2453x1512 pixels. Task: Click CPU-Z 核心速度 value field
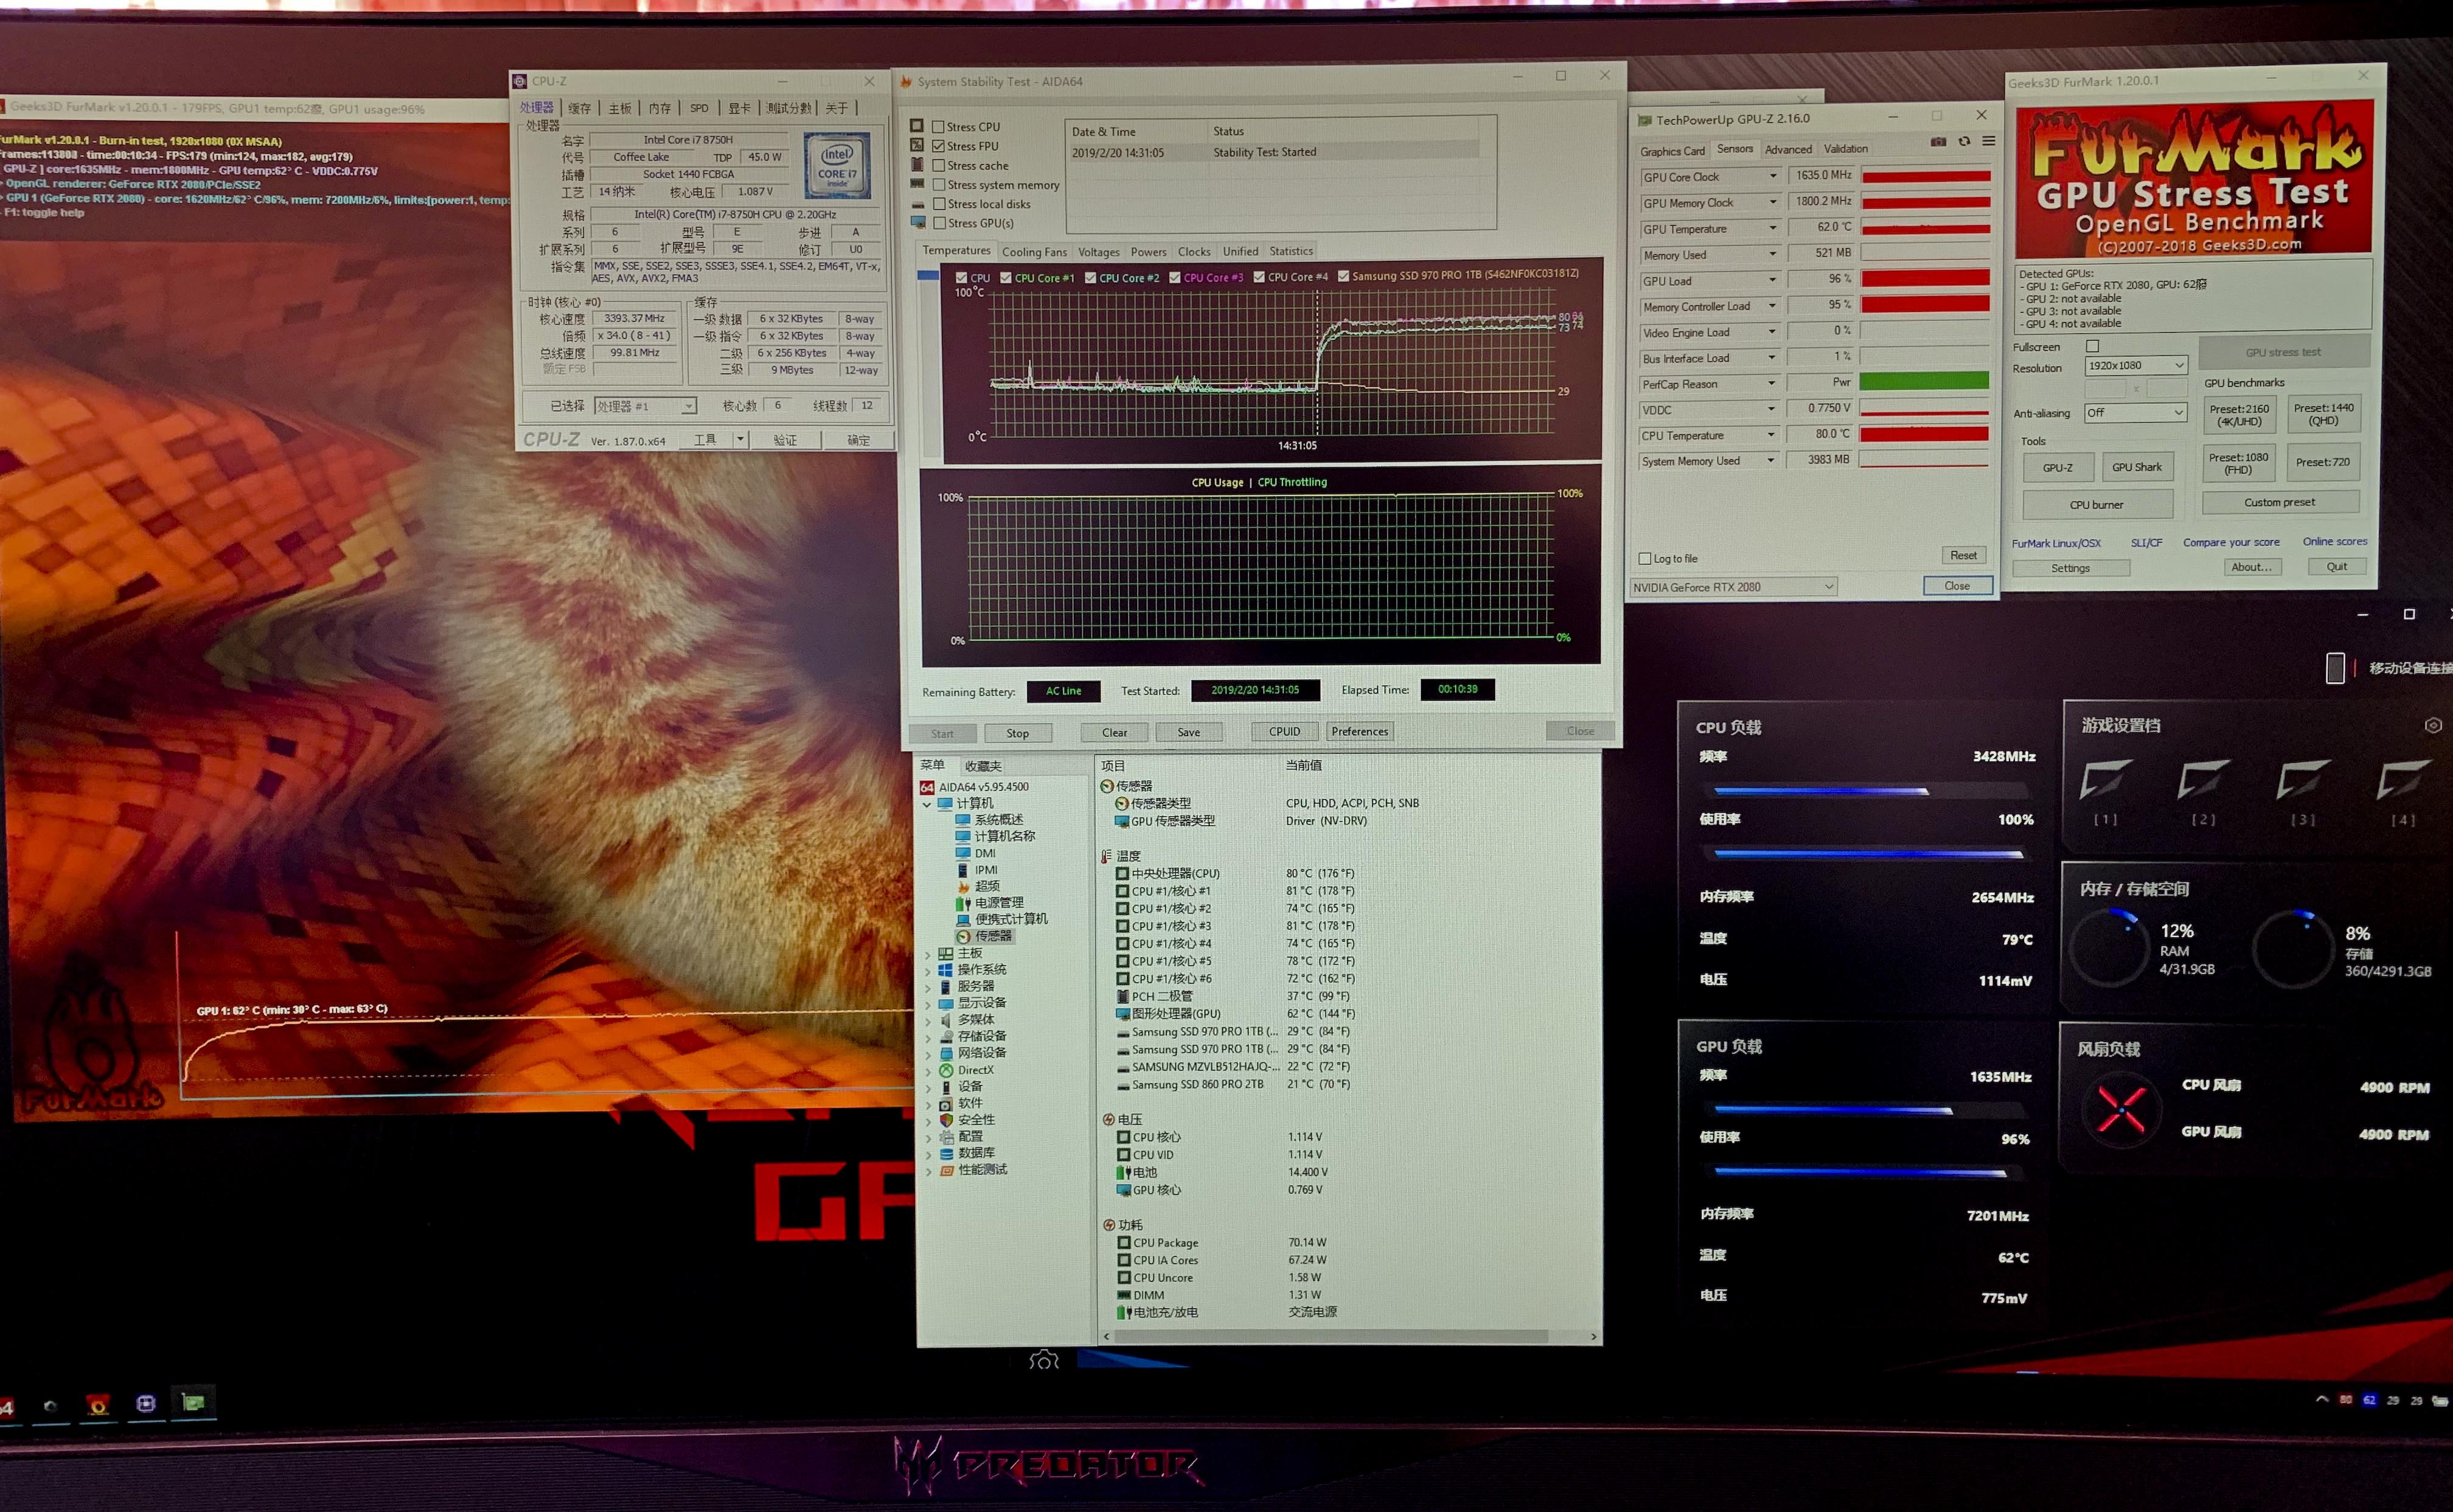point(634,318)
